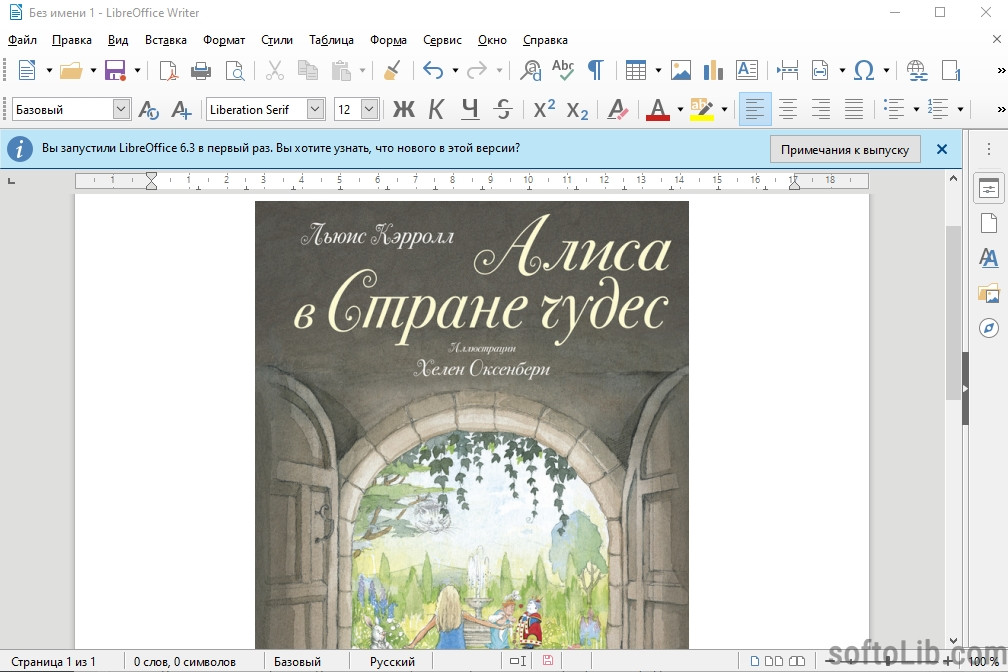Open the Таблица menu
Screen dimensions: 1008x672
[x=331, y=40]
